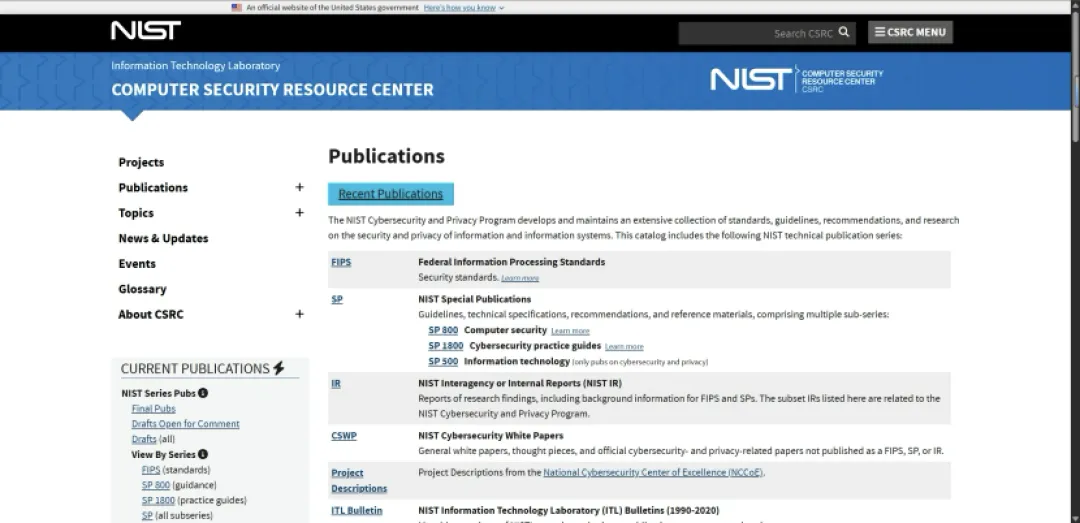Open the IR series link
Viewport: 1080px width, 523px height.
pyautogui.click(x=335, y=383)
